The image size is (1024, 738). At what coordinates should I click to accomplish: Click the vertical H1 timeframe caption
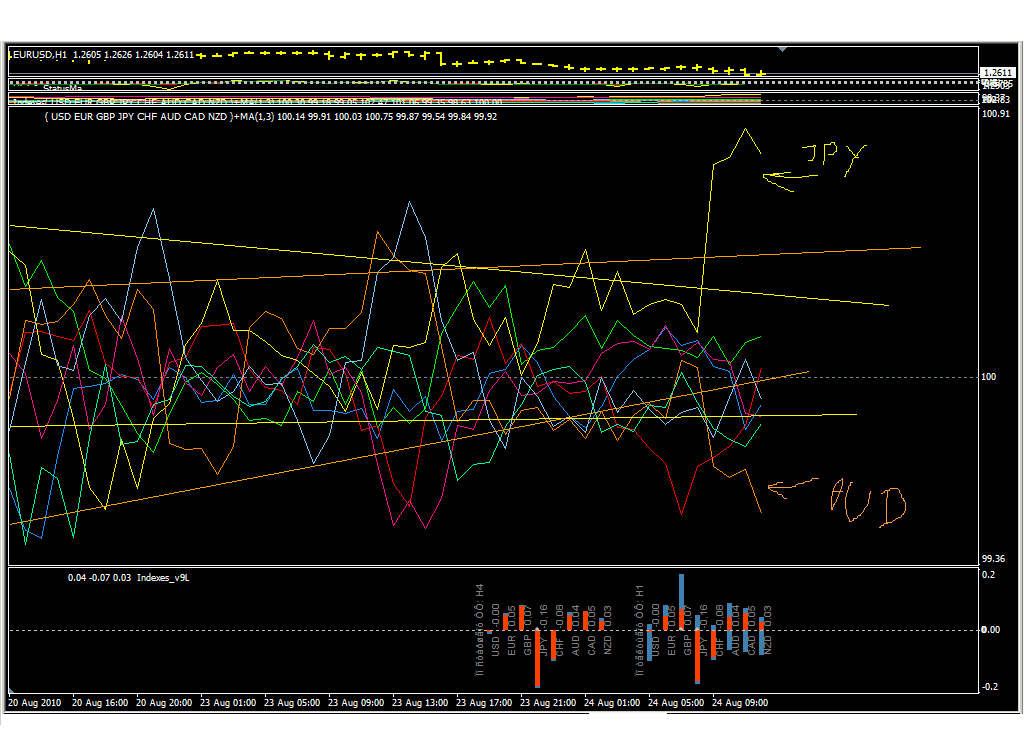[640, 630]
